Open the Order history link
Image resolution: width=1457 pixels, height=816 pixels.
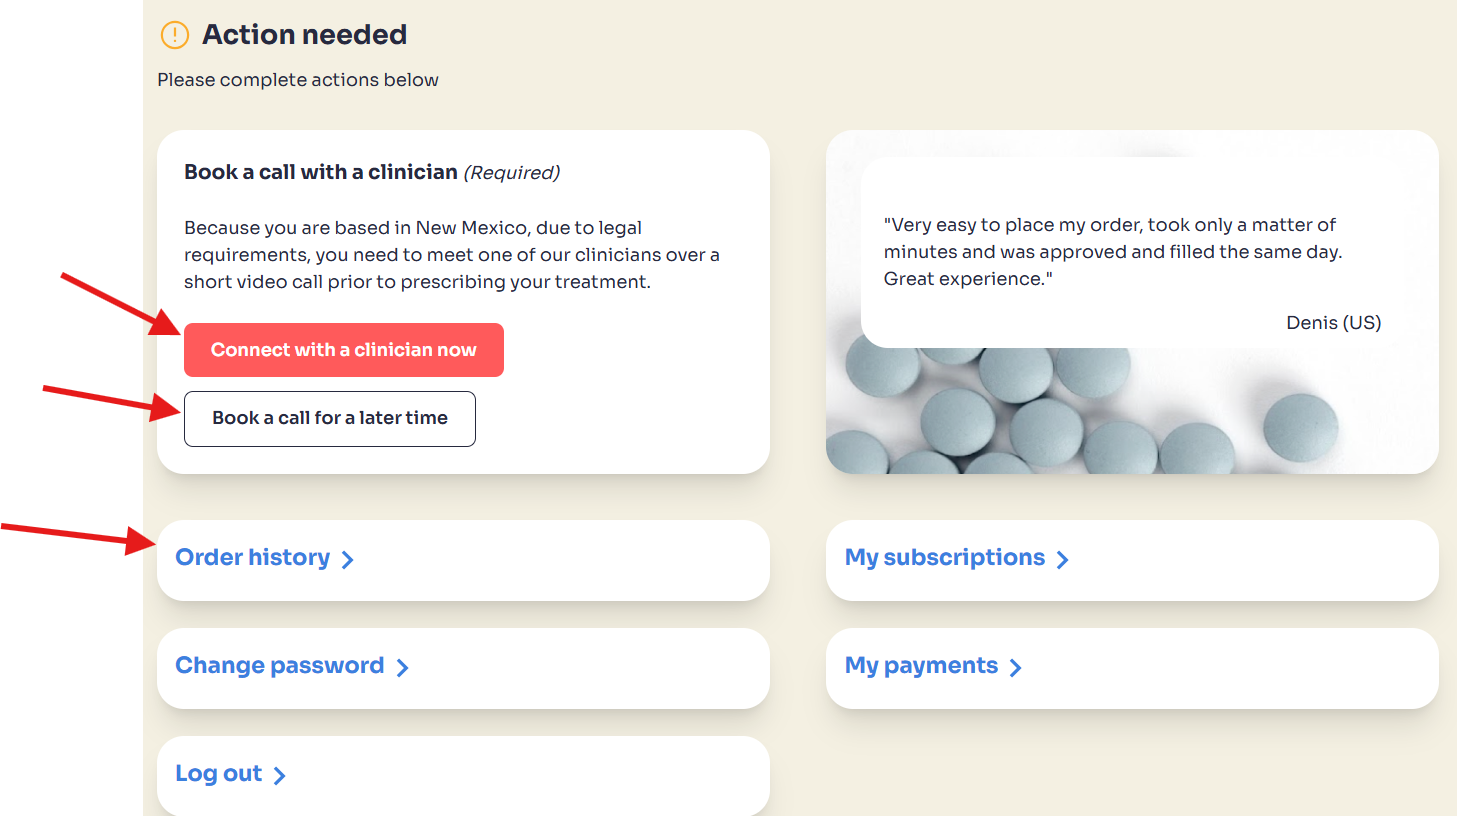pyautogui.click(x=253, y=558)
